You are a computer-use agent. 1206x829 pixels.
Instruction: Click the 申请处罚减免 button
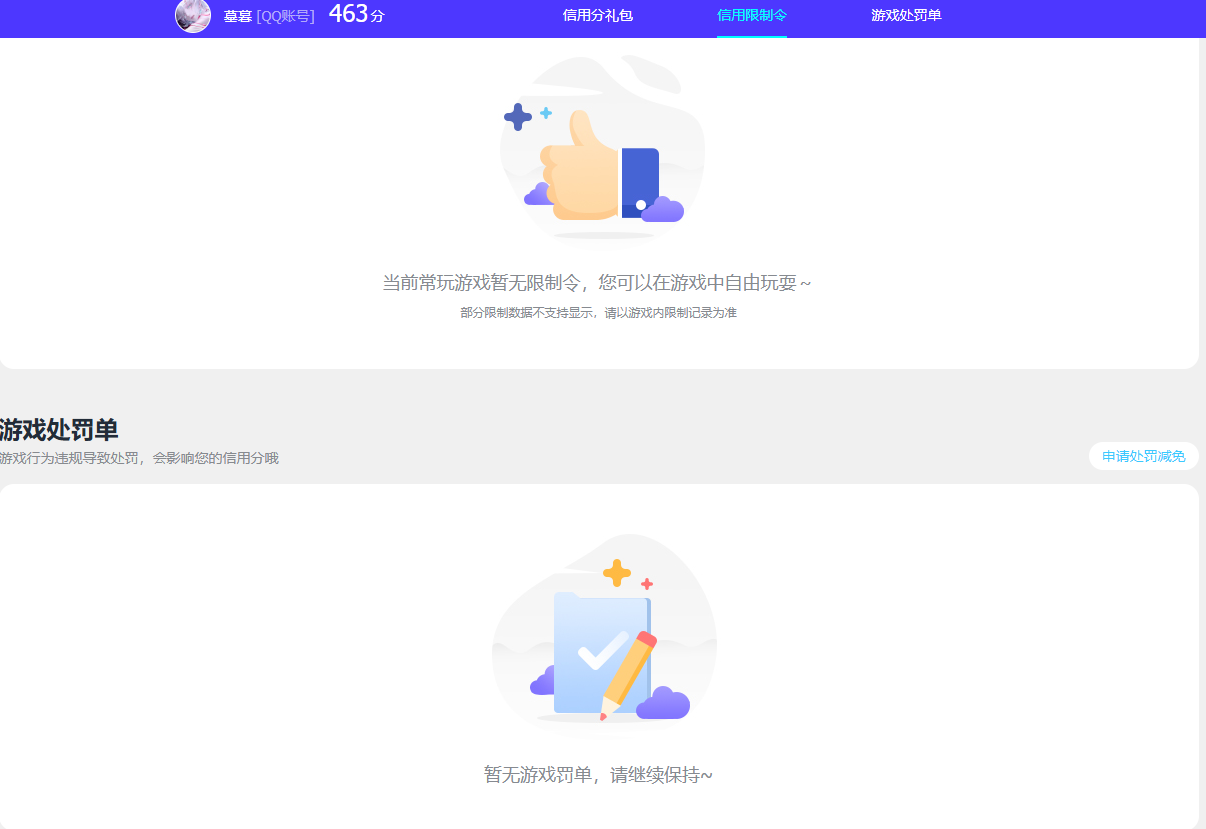pos(1144,456)
